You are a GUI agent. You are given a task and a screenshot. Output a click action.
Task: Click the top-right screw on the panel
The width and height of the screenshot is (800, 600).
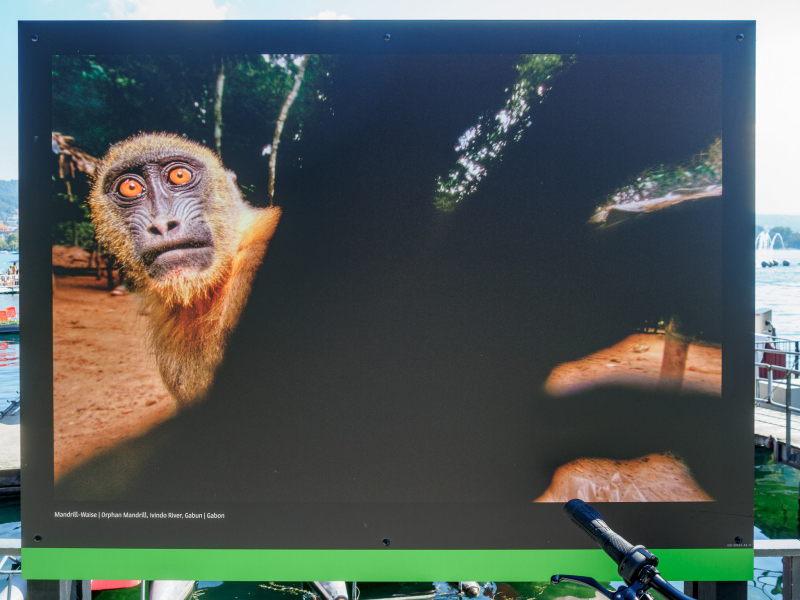(x=740, y=37)
